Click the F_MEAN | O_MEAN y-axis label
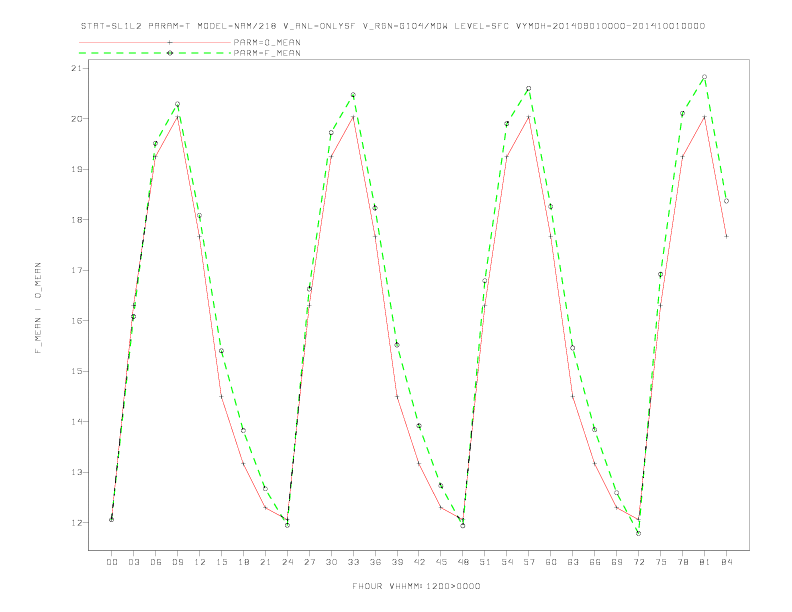Viewport: 792px width, 612px height. coord(38,308)
